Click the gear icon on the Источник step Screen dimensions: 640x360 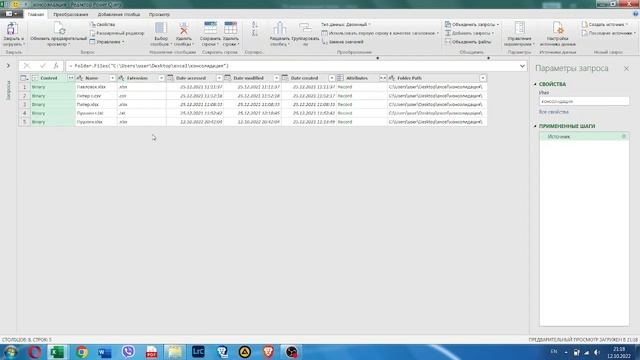coord(624,137)
